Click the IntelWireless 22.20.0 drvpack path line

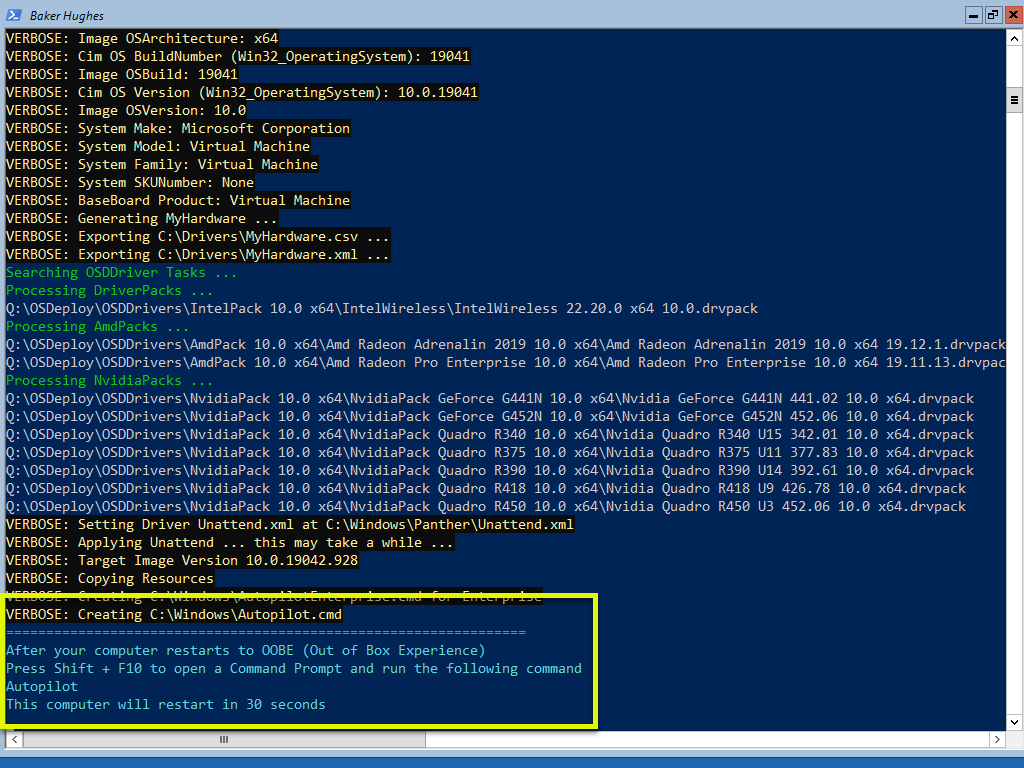click(x=382, y=308)
